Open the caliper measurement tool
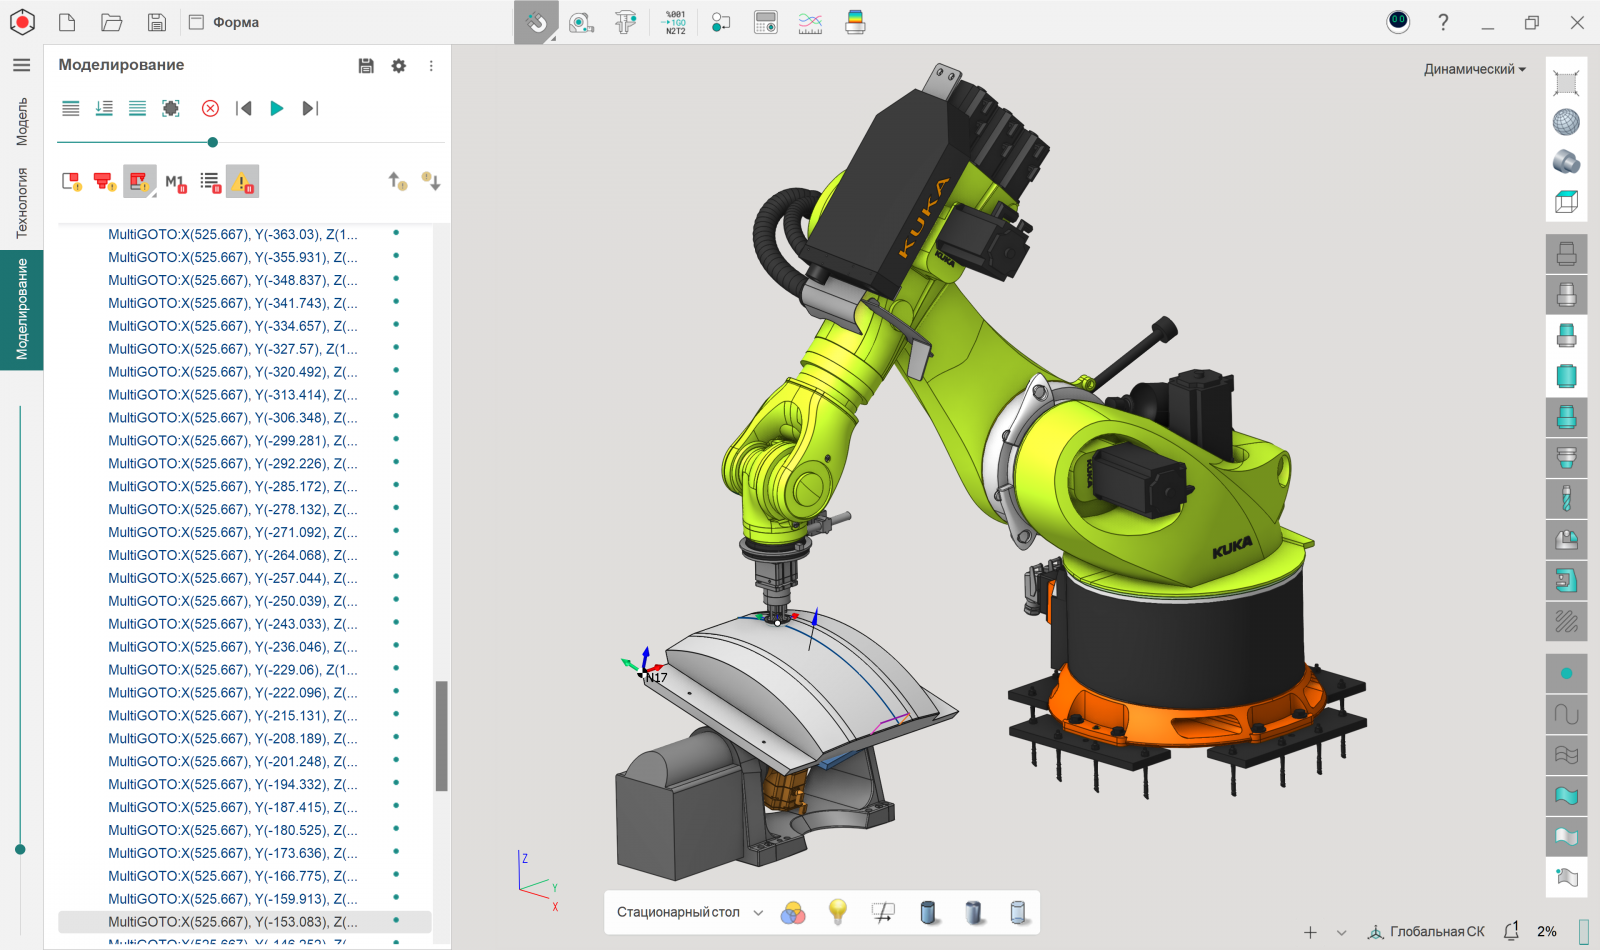 (626, 22)
